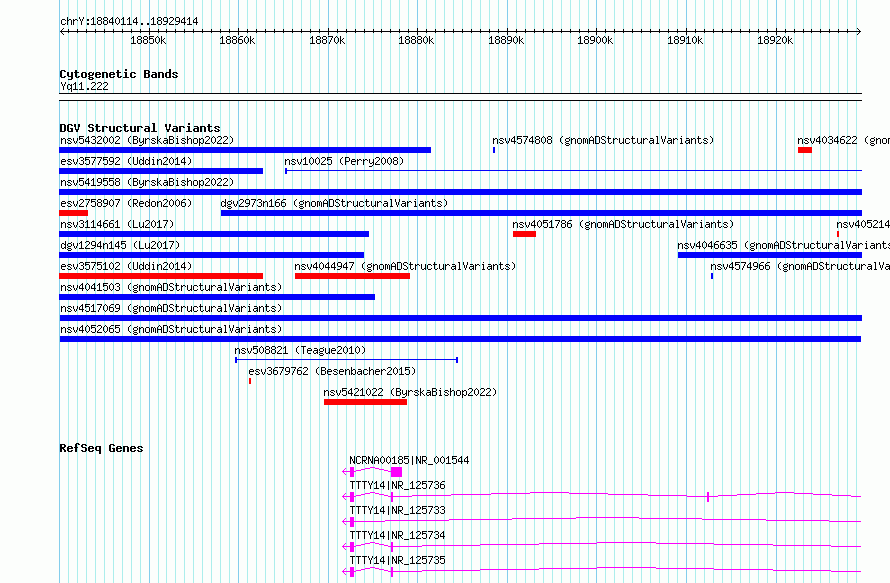Select the TTTY14|NR_125734 transcript label
The height and width of the screenshot is (583, 890).
(397, 535)
